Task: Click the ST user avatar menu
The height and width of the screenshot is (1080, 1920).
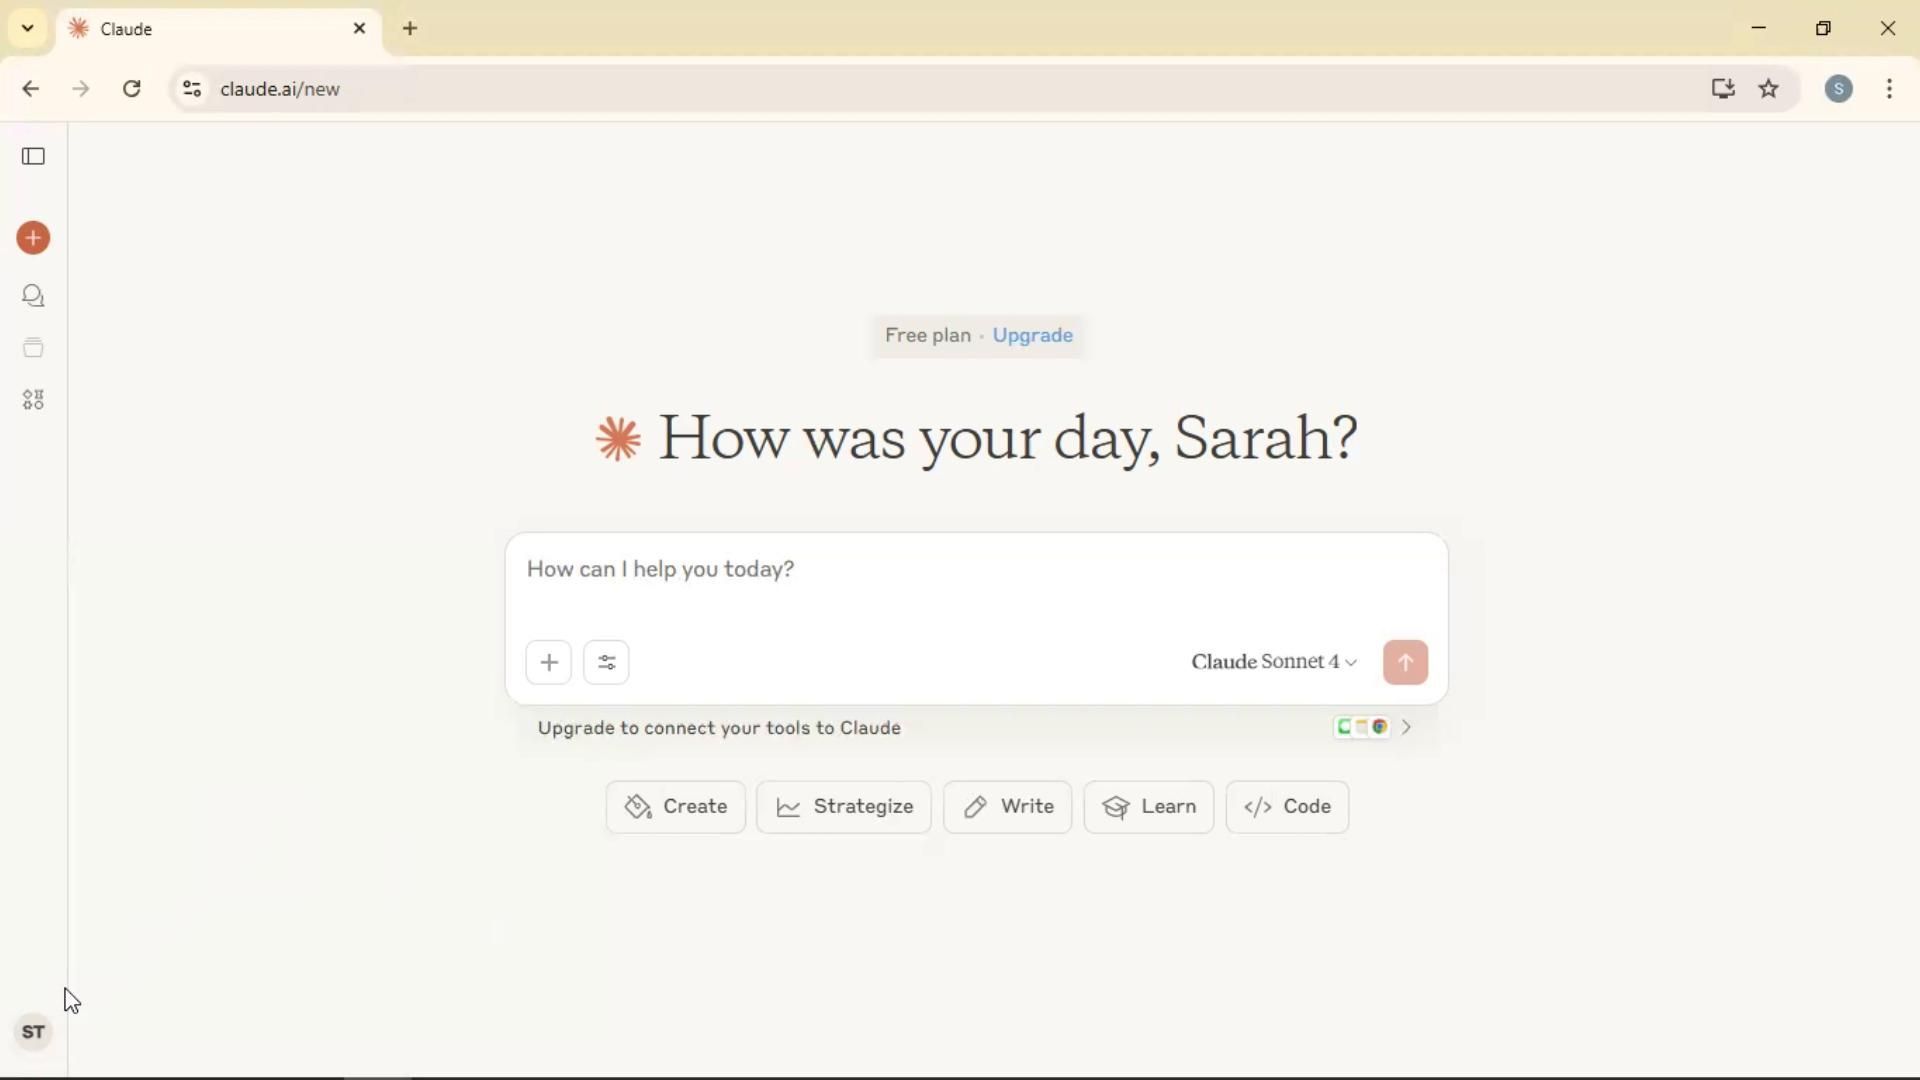Action: pyautogui.click(x=33, y=1032)
